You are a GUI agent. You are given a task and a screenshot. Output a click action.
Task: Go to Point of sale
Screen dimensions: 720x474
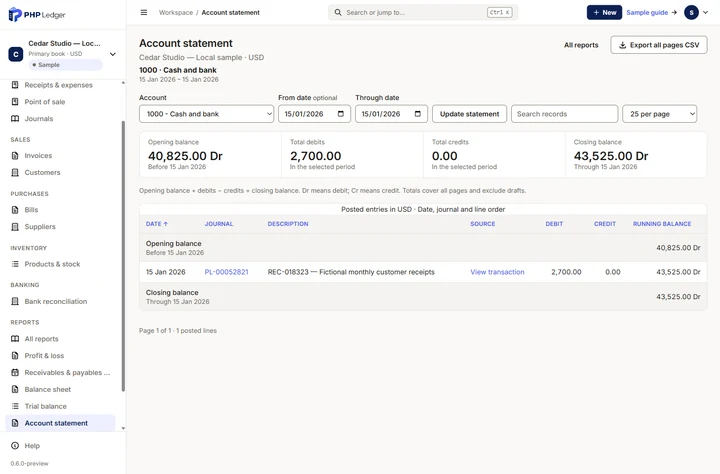click(x=45, y=102)
